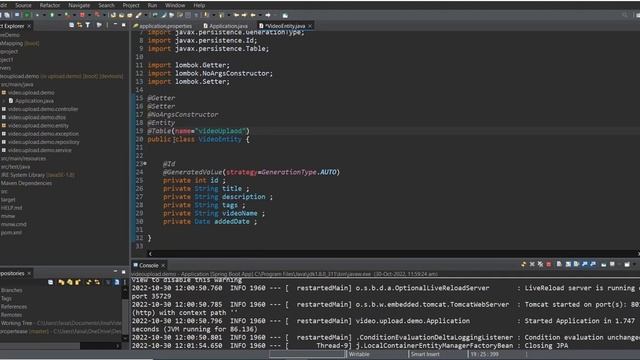
Task: Select Remotes node in Git Repositories
Action: 11,315
